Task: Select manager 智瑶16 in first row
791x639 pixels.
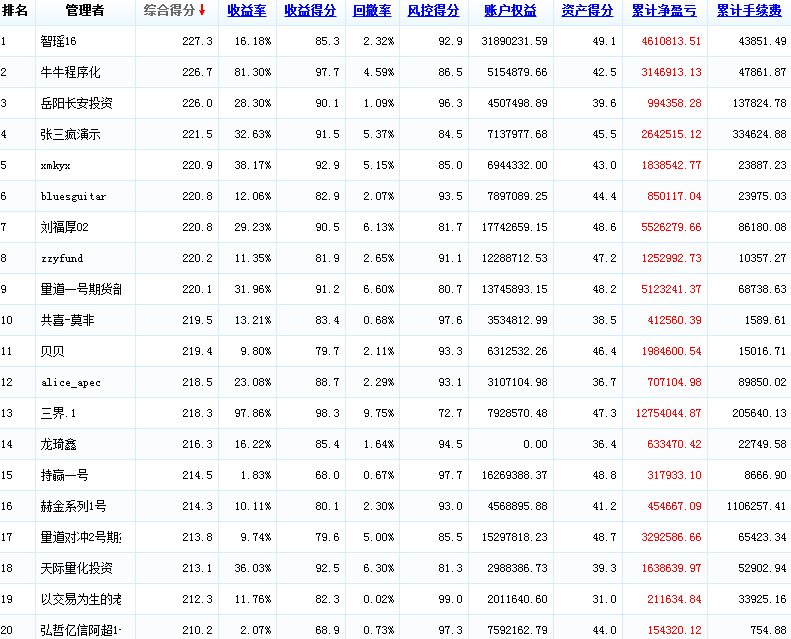Action: (60, 41)
